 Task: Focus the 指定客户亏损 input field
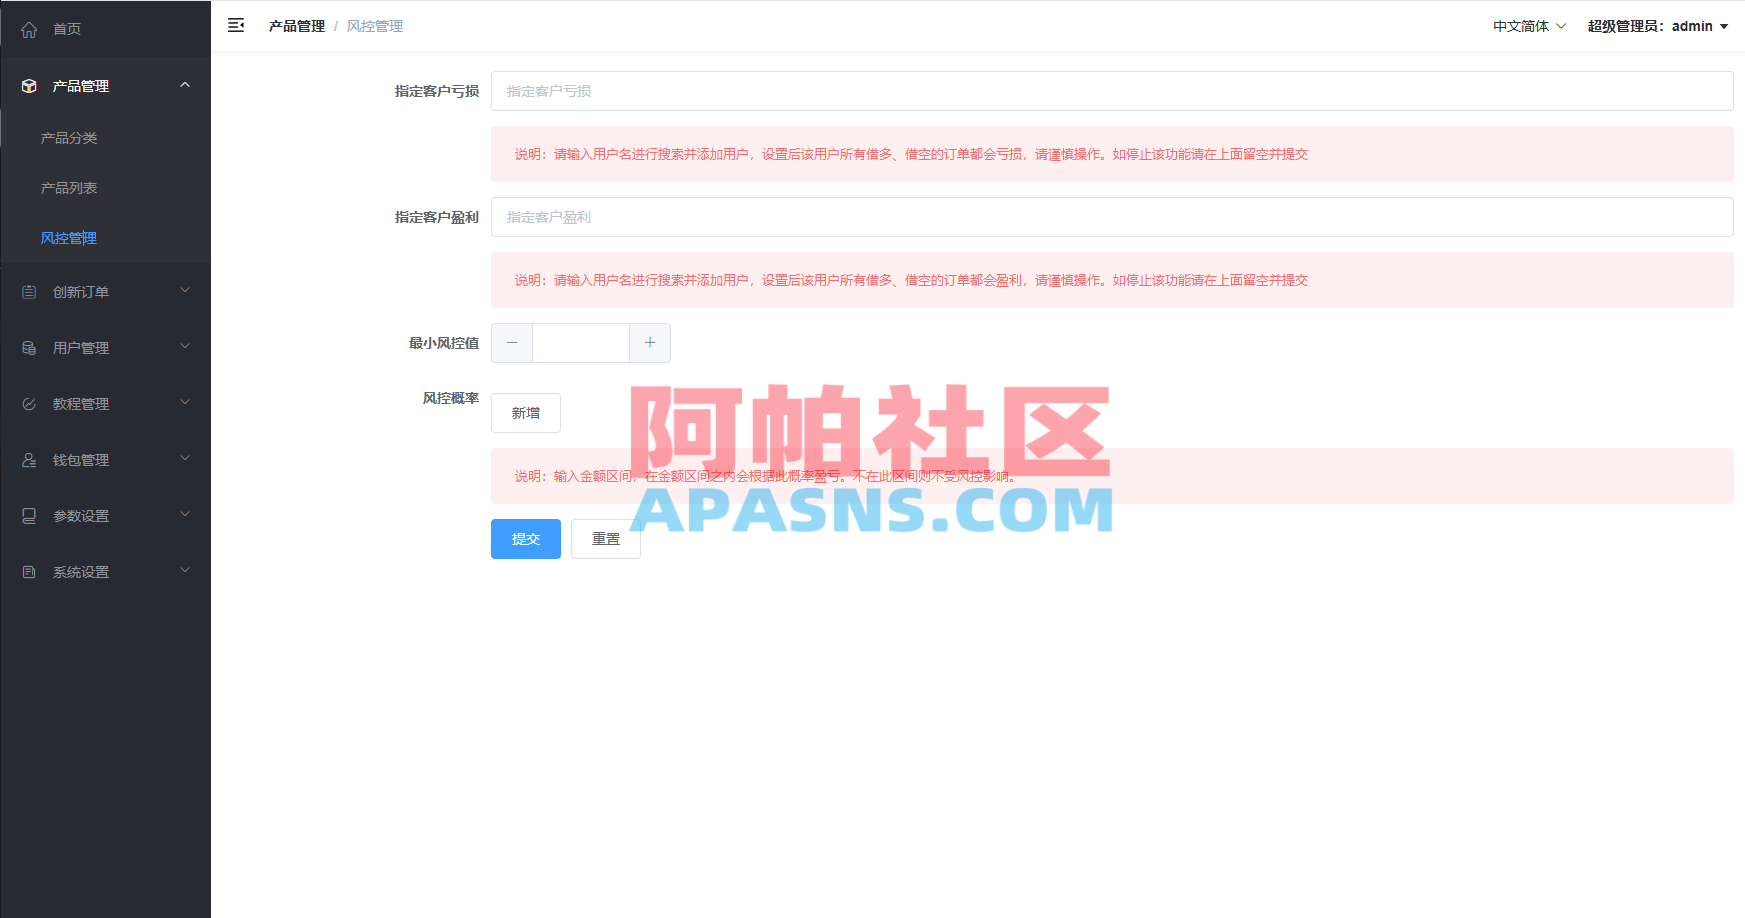1112,91
